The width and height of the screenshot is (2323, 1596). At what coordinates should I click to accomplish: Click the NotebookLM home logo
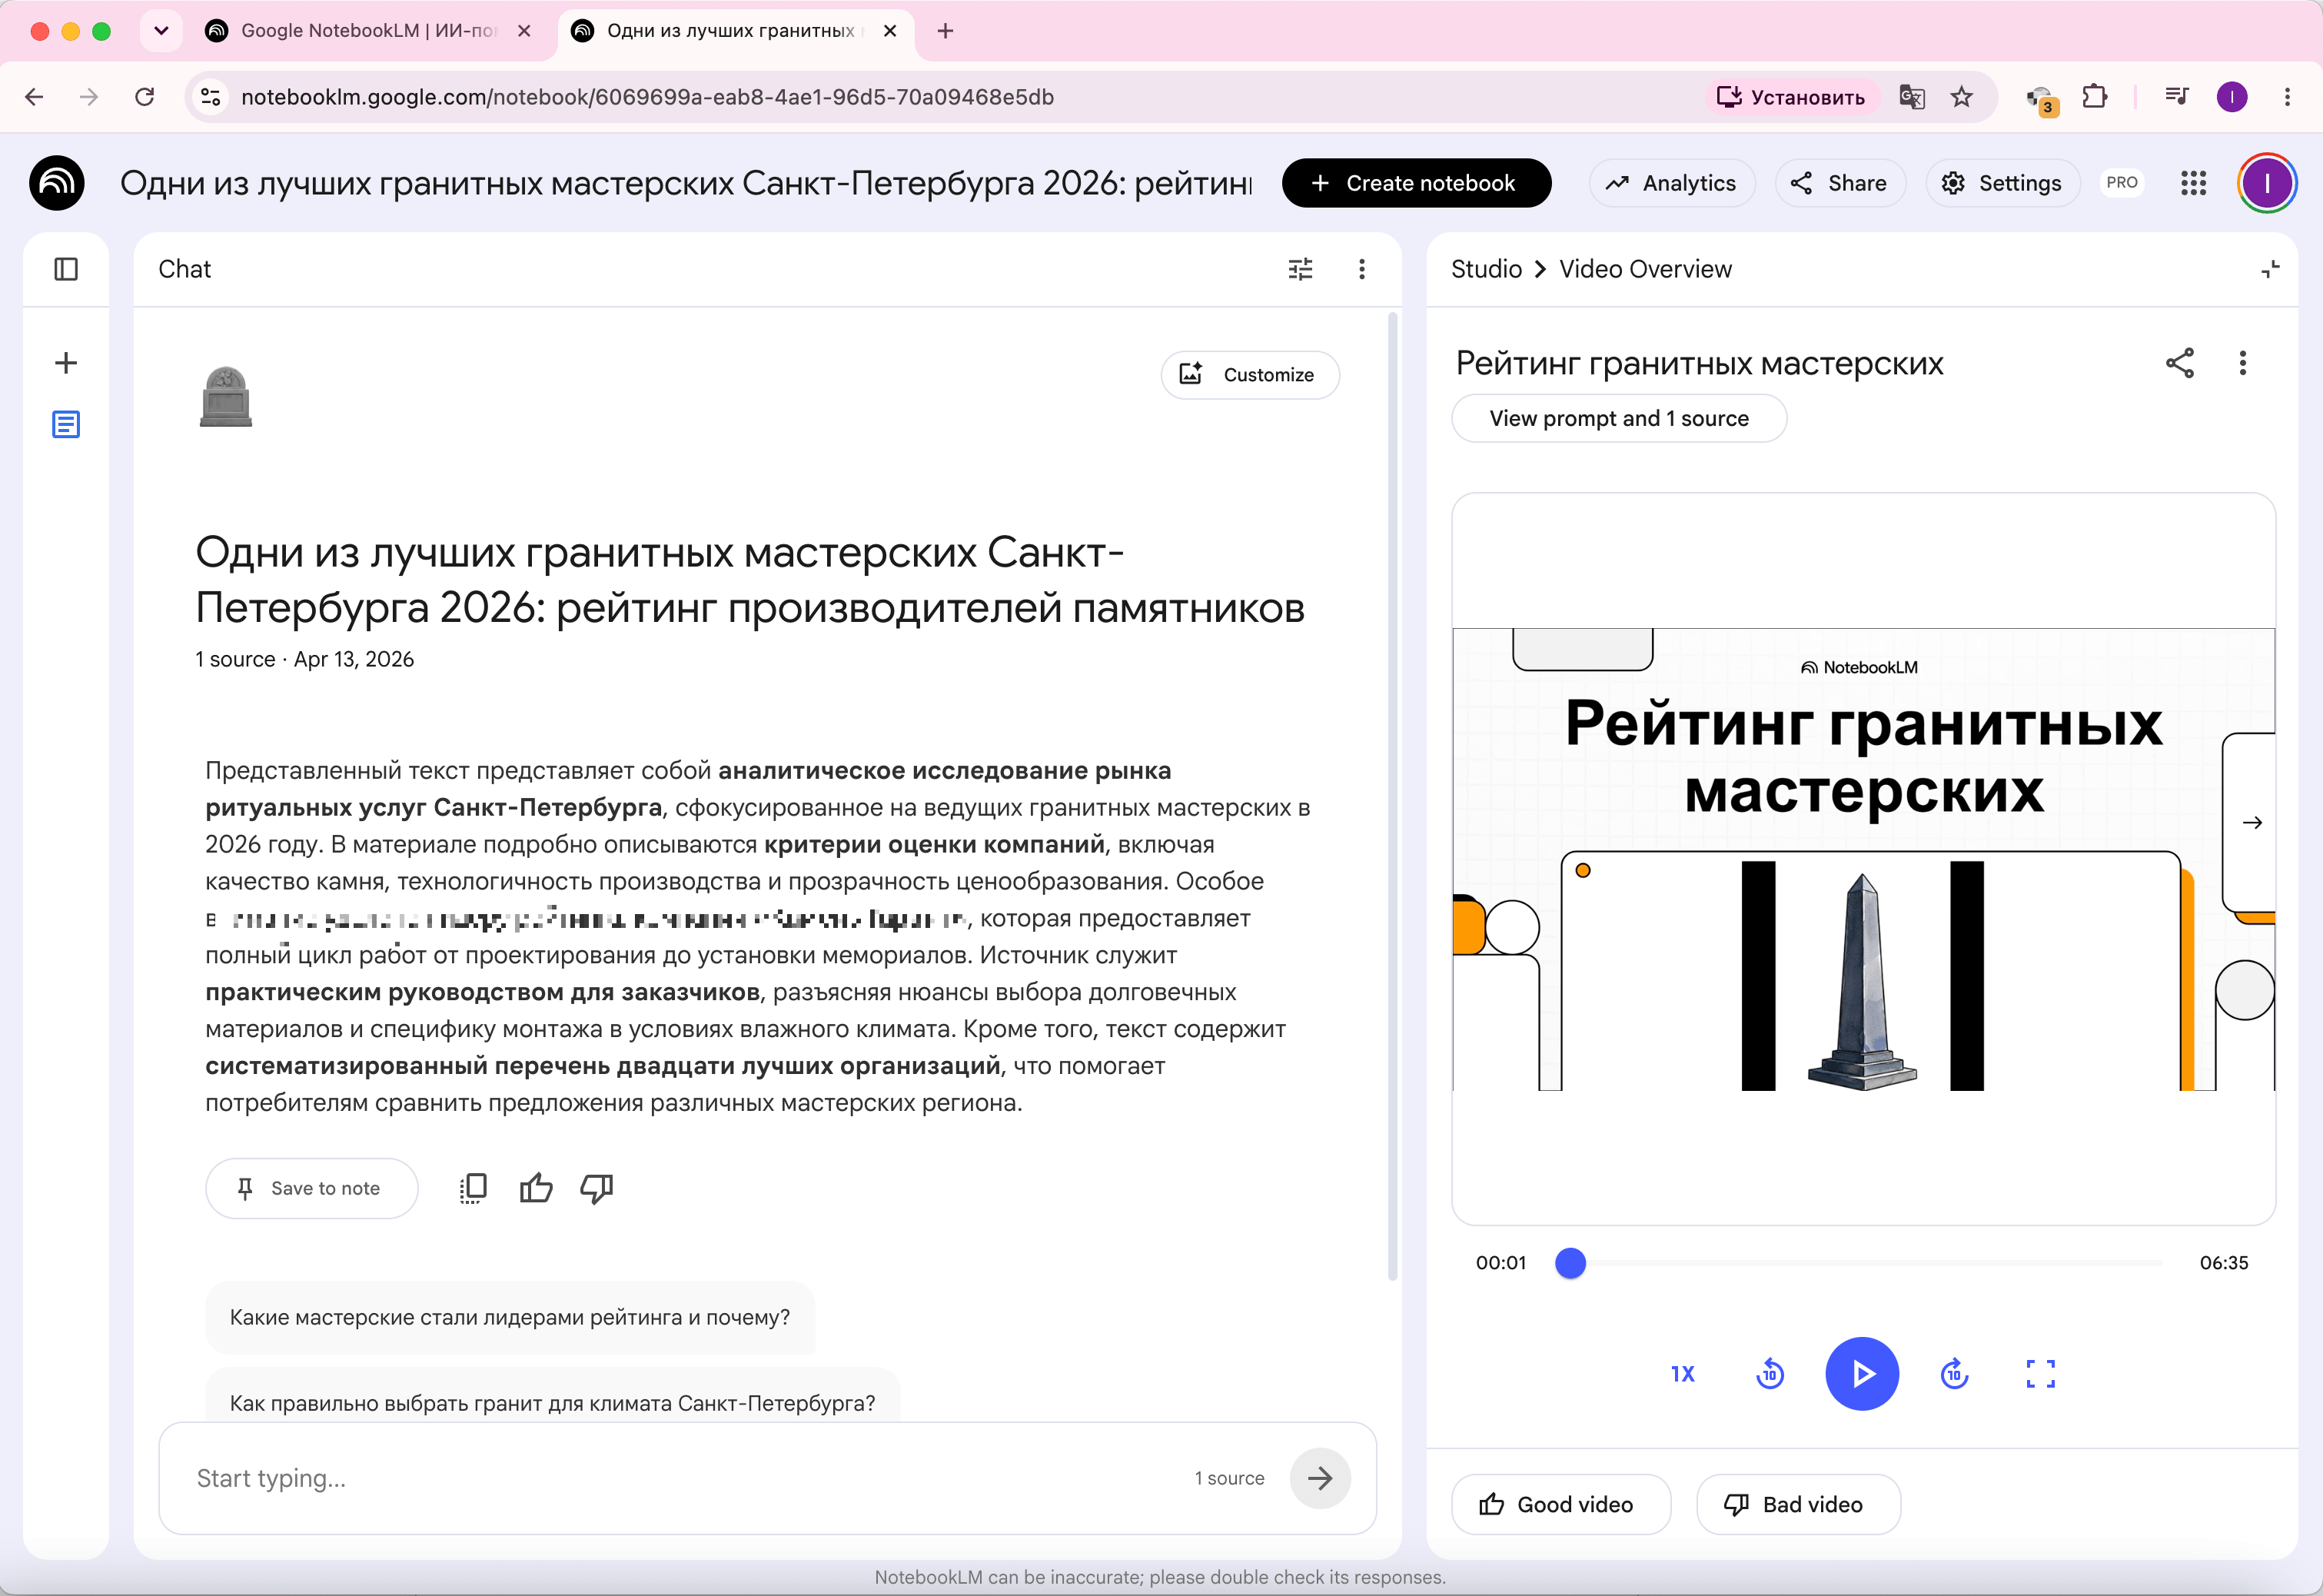(x=57, y=183)
